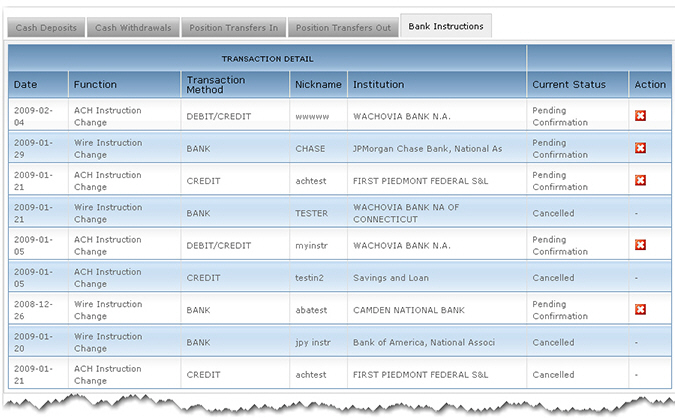Sort by the Date column header

(x=25, y=85)
